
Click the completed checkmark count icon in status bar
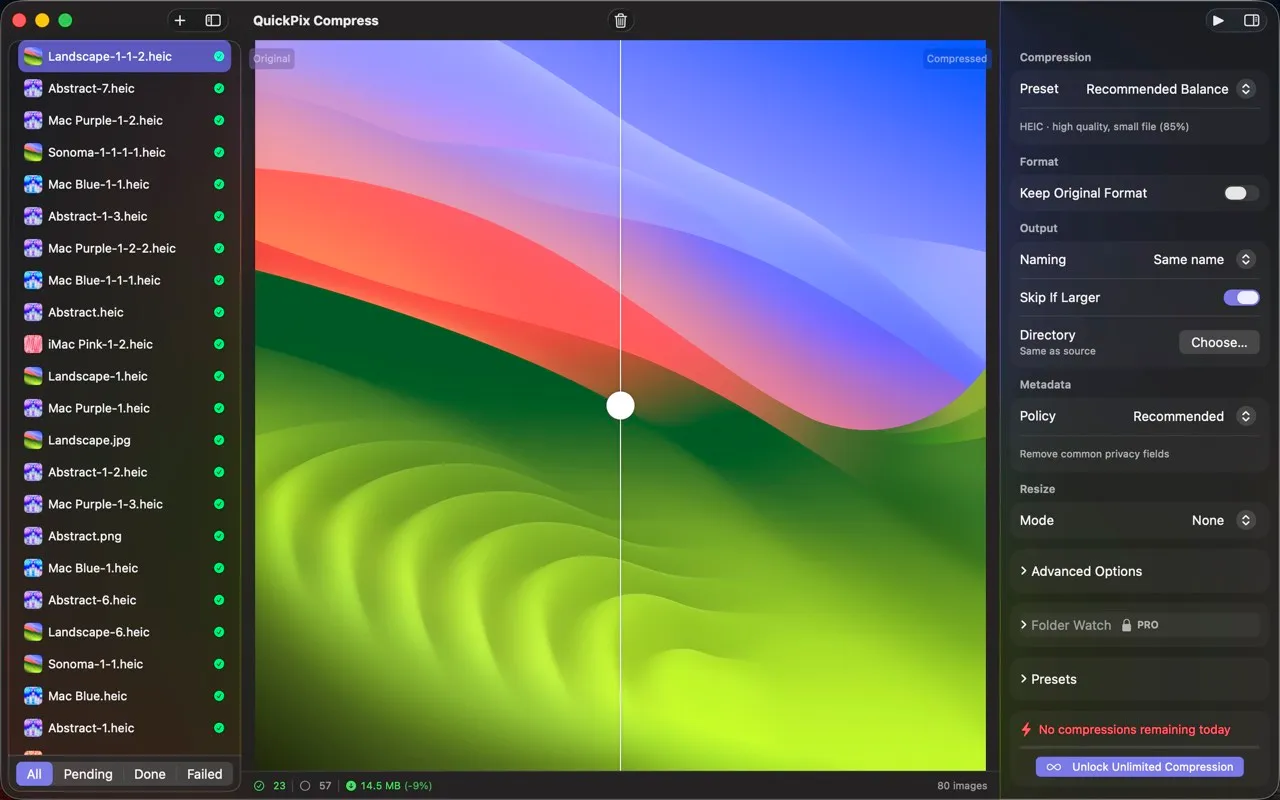click(x=260, y=786)
